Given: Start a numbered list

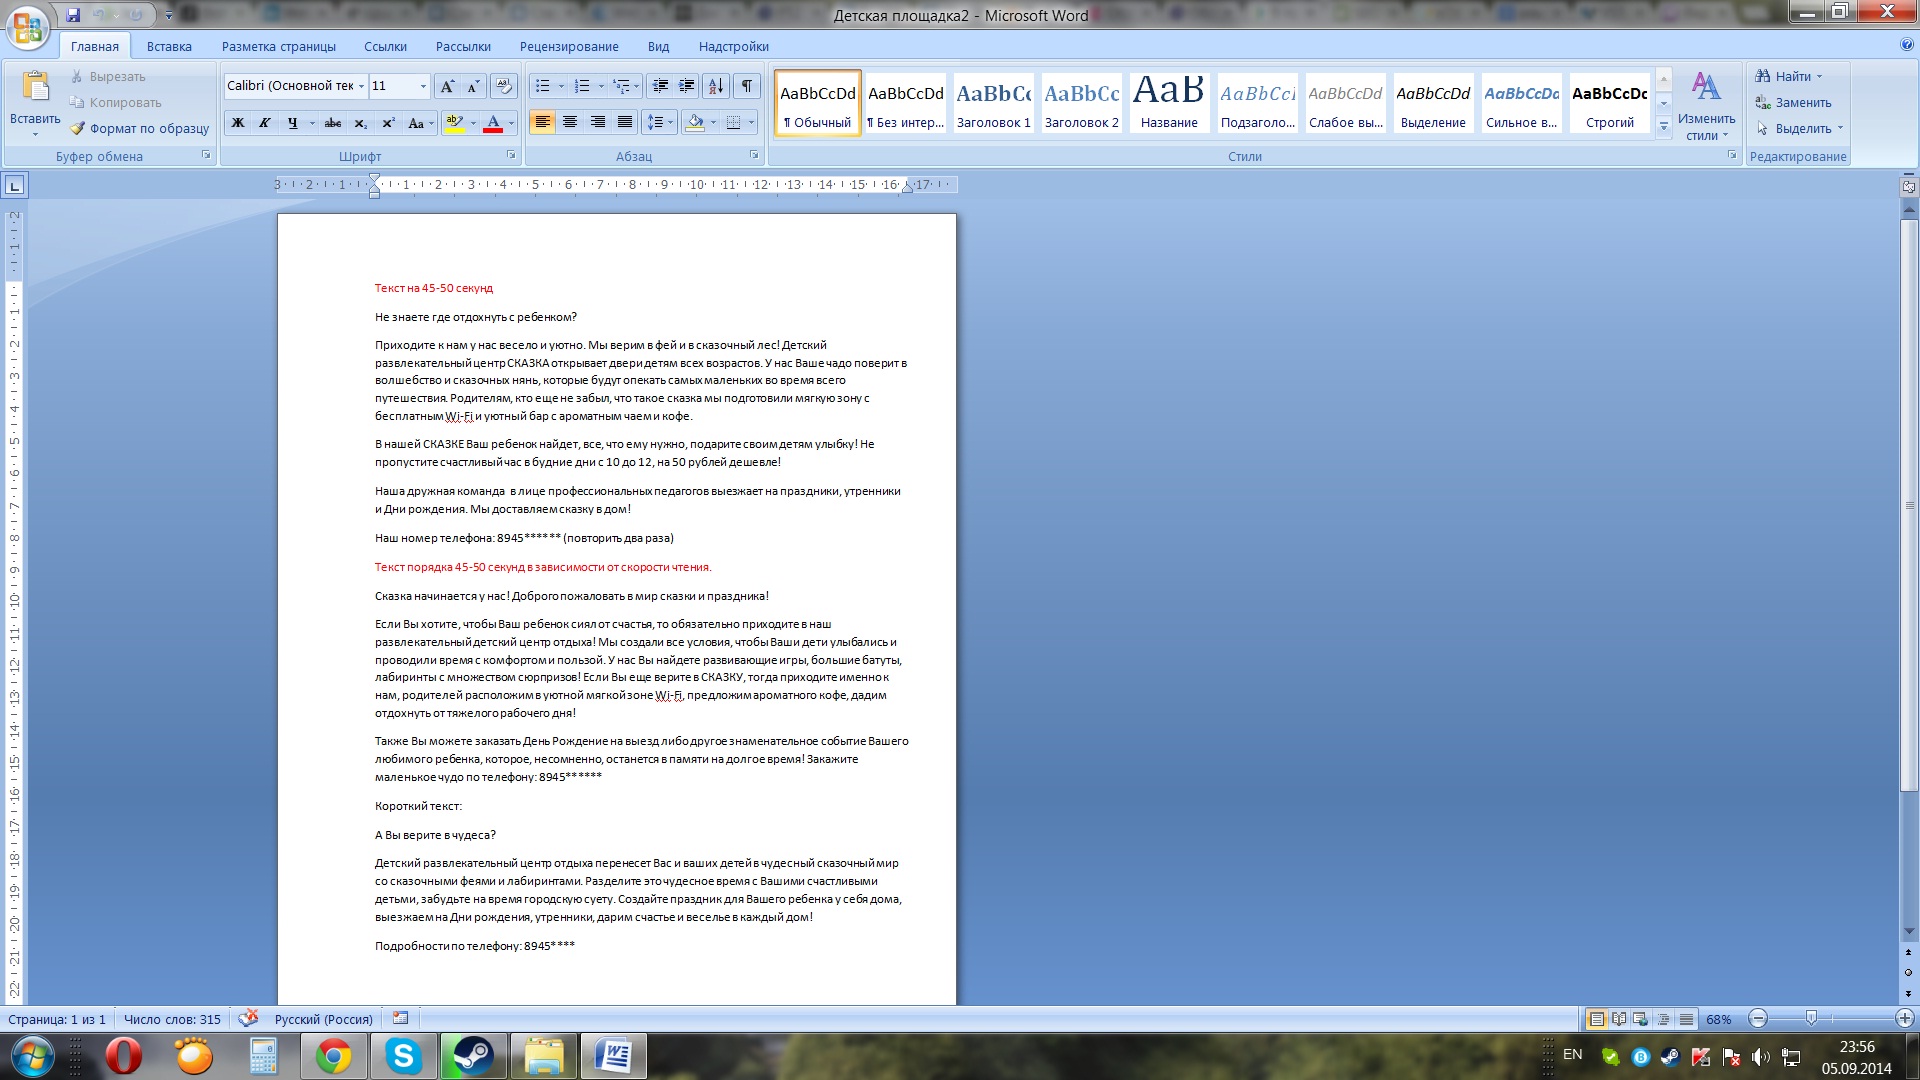Looking at the screenshot, I should pos(582,86).
